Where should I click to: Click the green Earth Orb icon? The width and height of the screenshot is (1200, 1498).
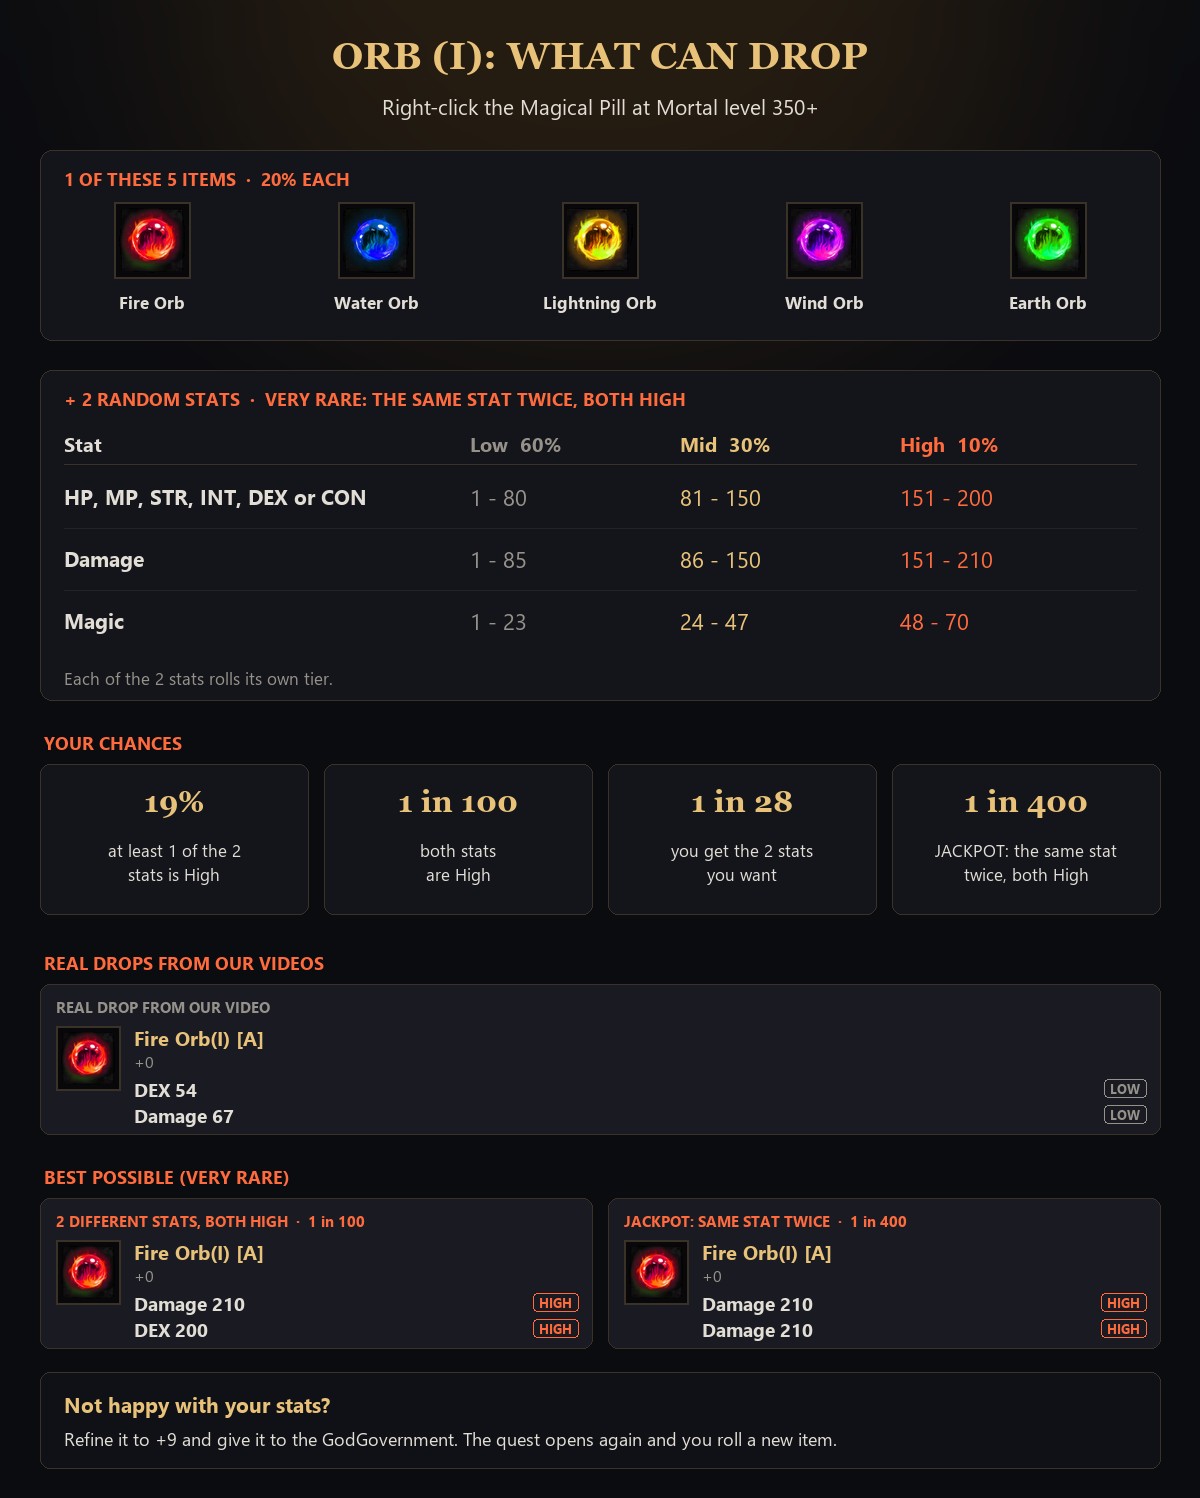pos(1048,240)
